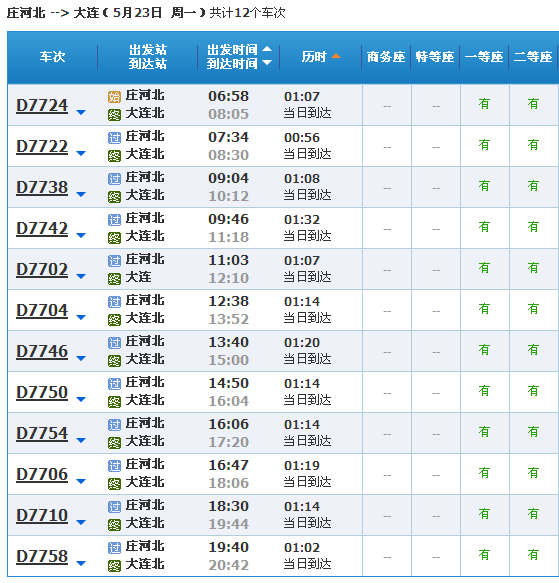Open train D7754 link
The height and width of the screenshot is (583, 559).
(42, 434)
